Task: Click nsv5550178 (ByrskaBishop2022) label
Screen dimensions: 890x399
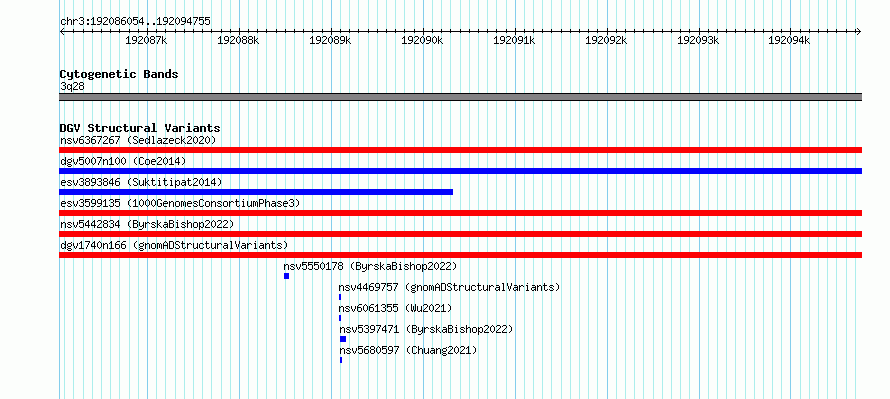Action: tap(370, 266)
